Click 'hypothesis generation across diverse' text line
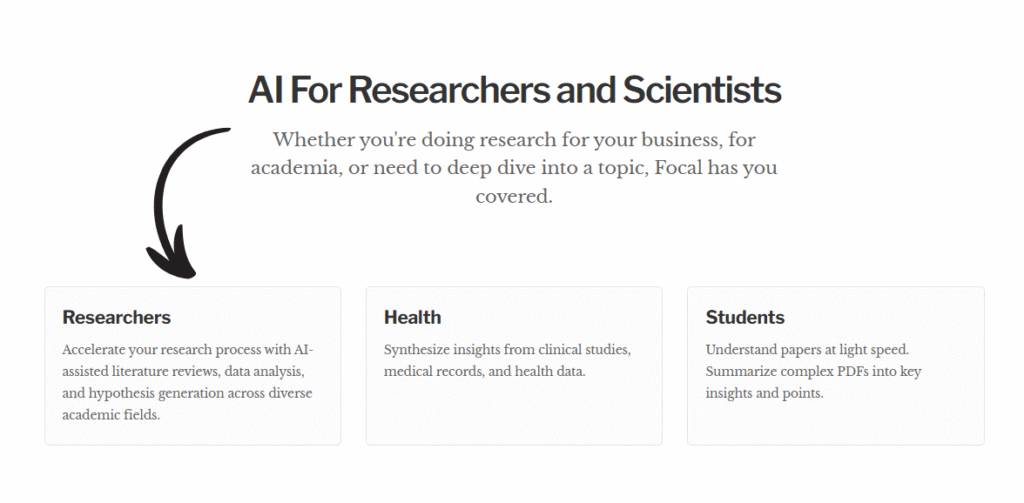 187,393
